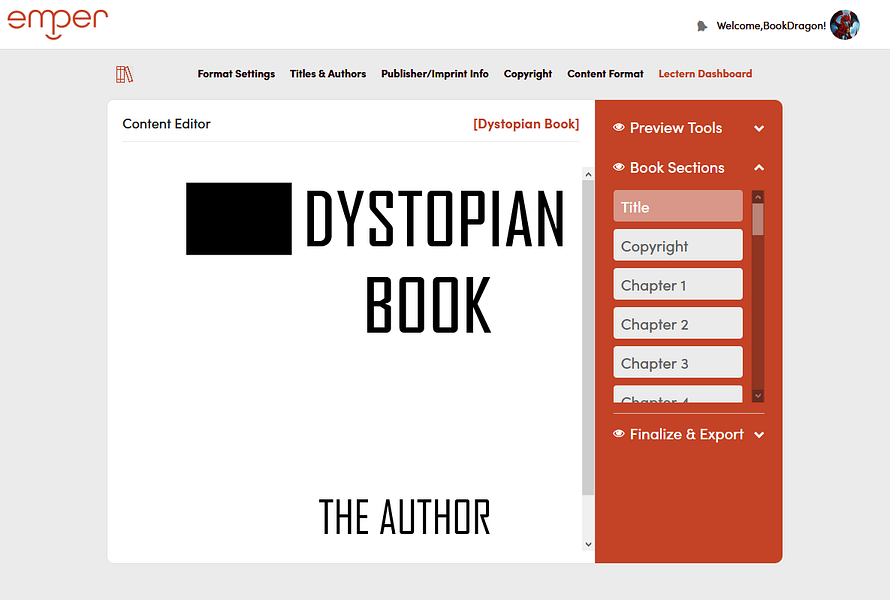Open the Format Settings tab
Viewport: 890px width, 600px height.
click(x=236, y=74)
